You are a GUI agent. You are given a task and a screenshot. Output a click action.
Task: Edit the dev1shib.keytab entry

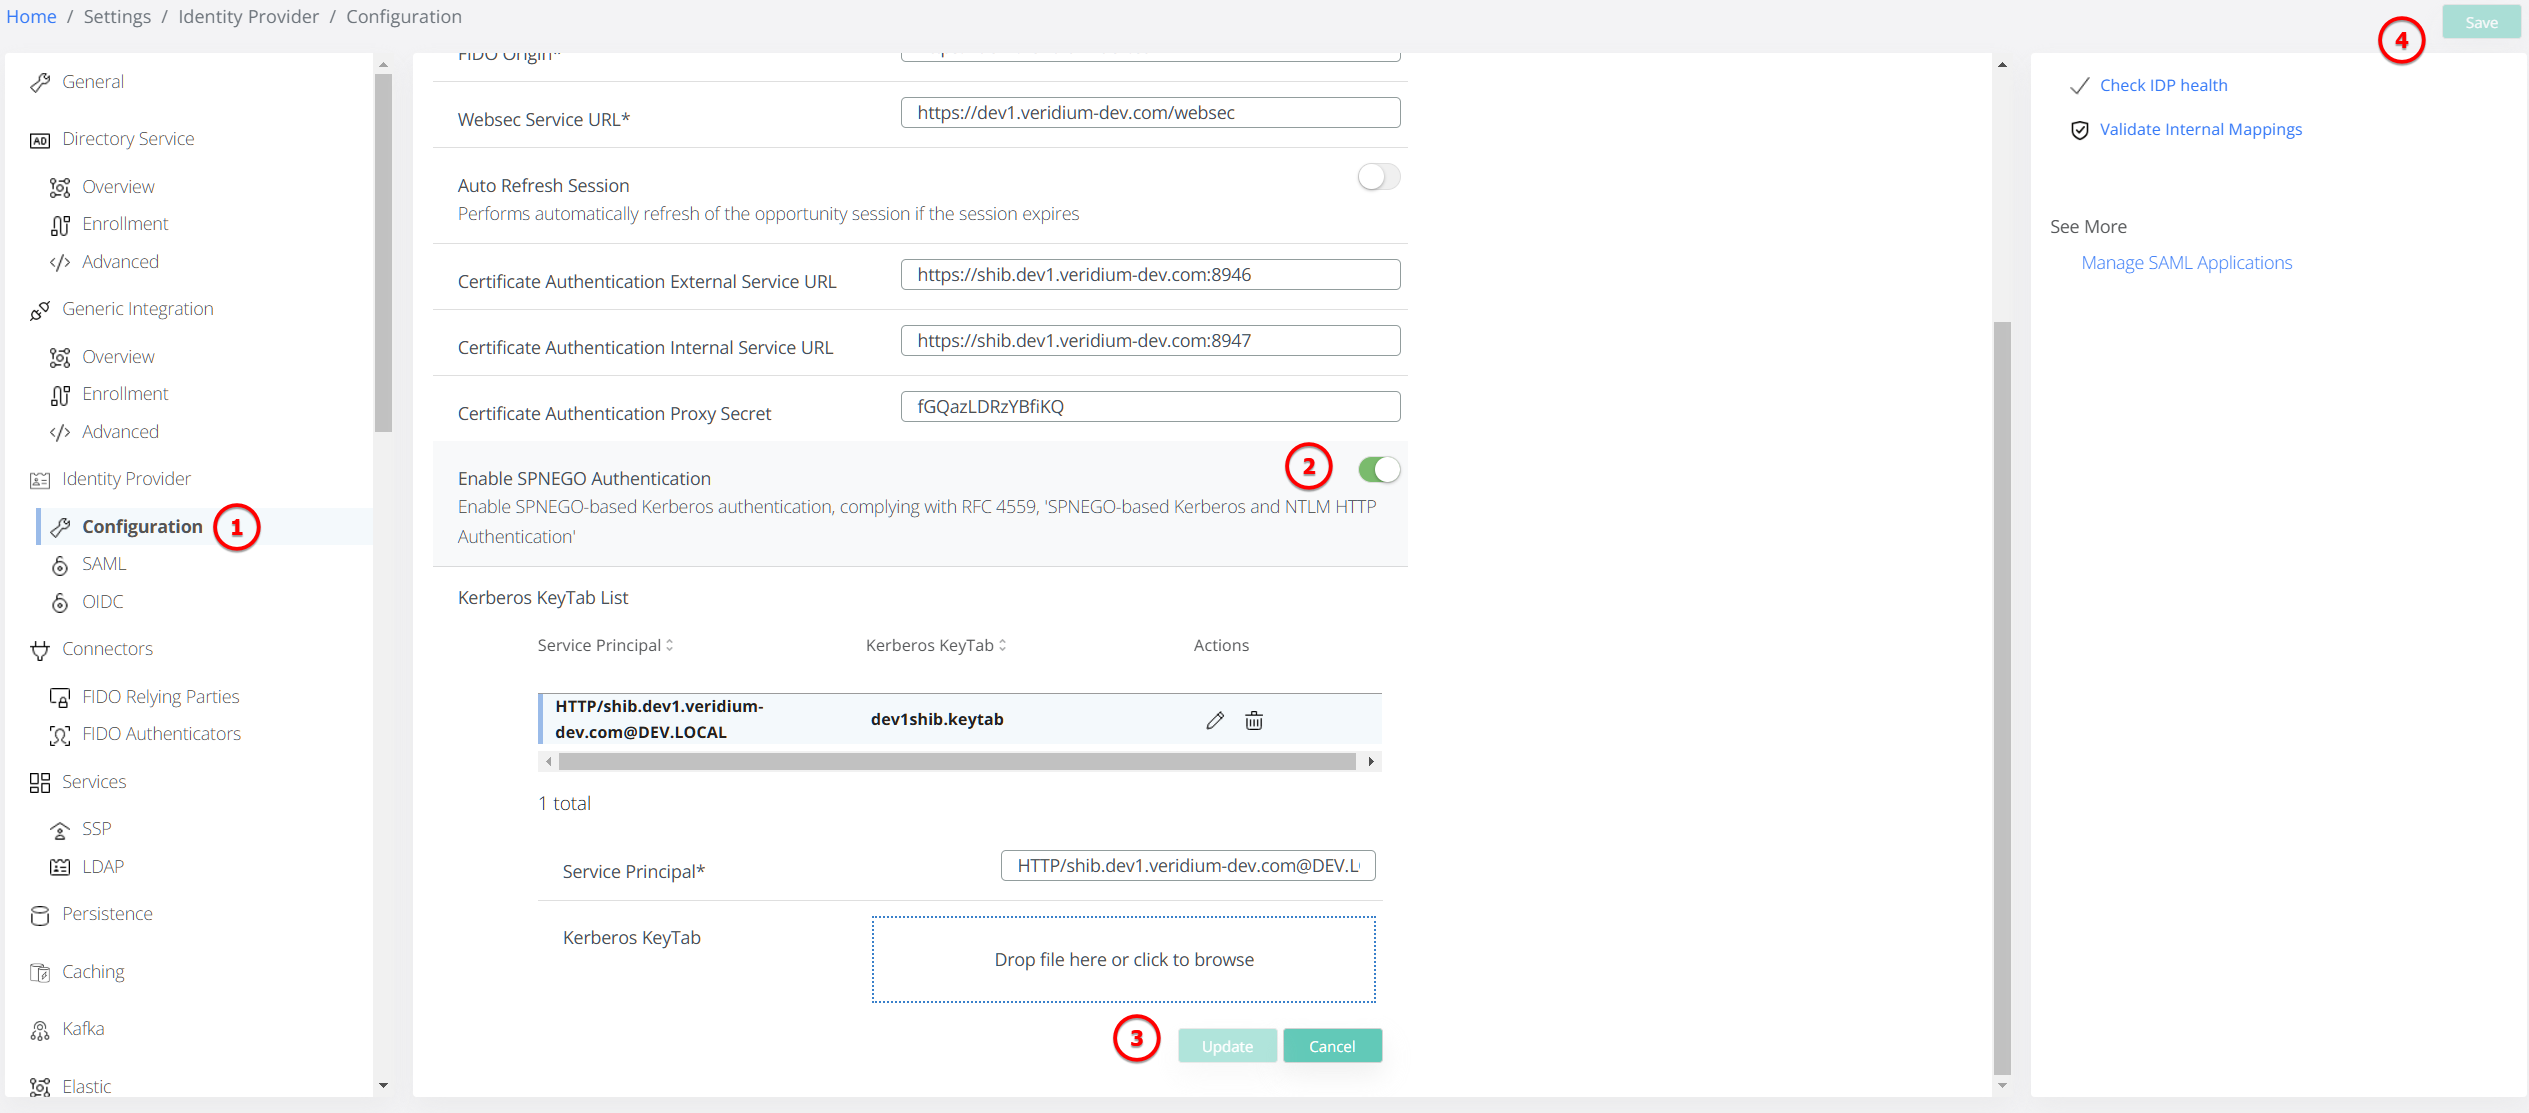1215,719
